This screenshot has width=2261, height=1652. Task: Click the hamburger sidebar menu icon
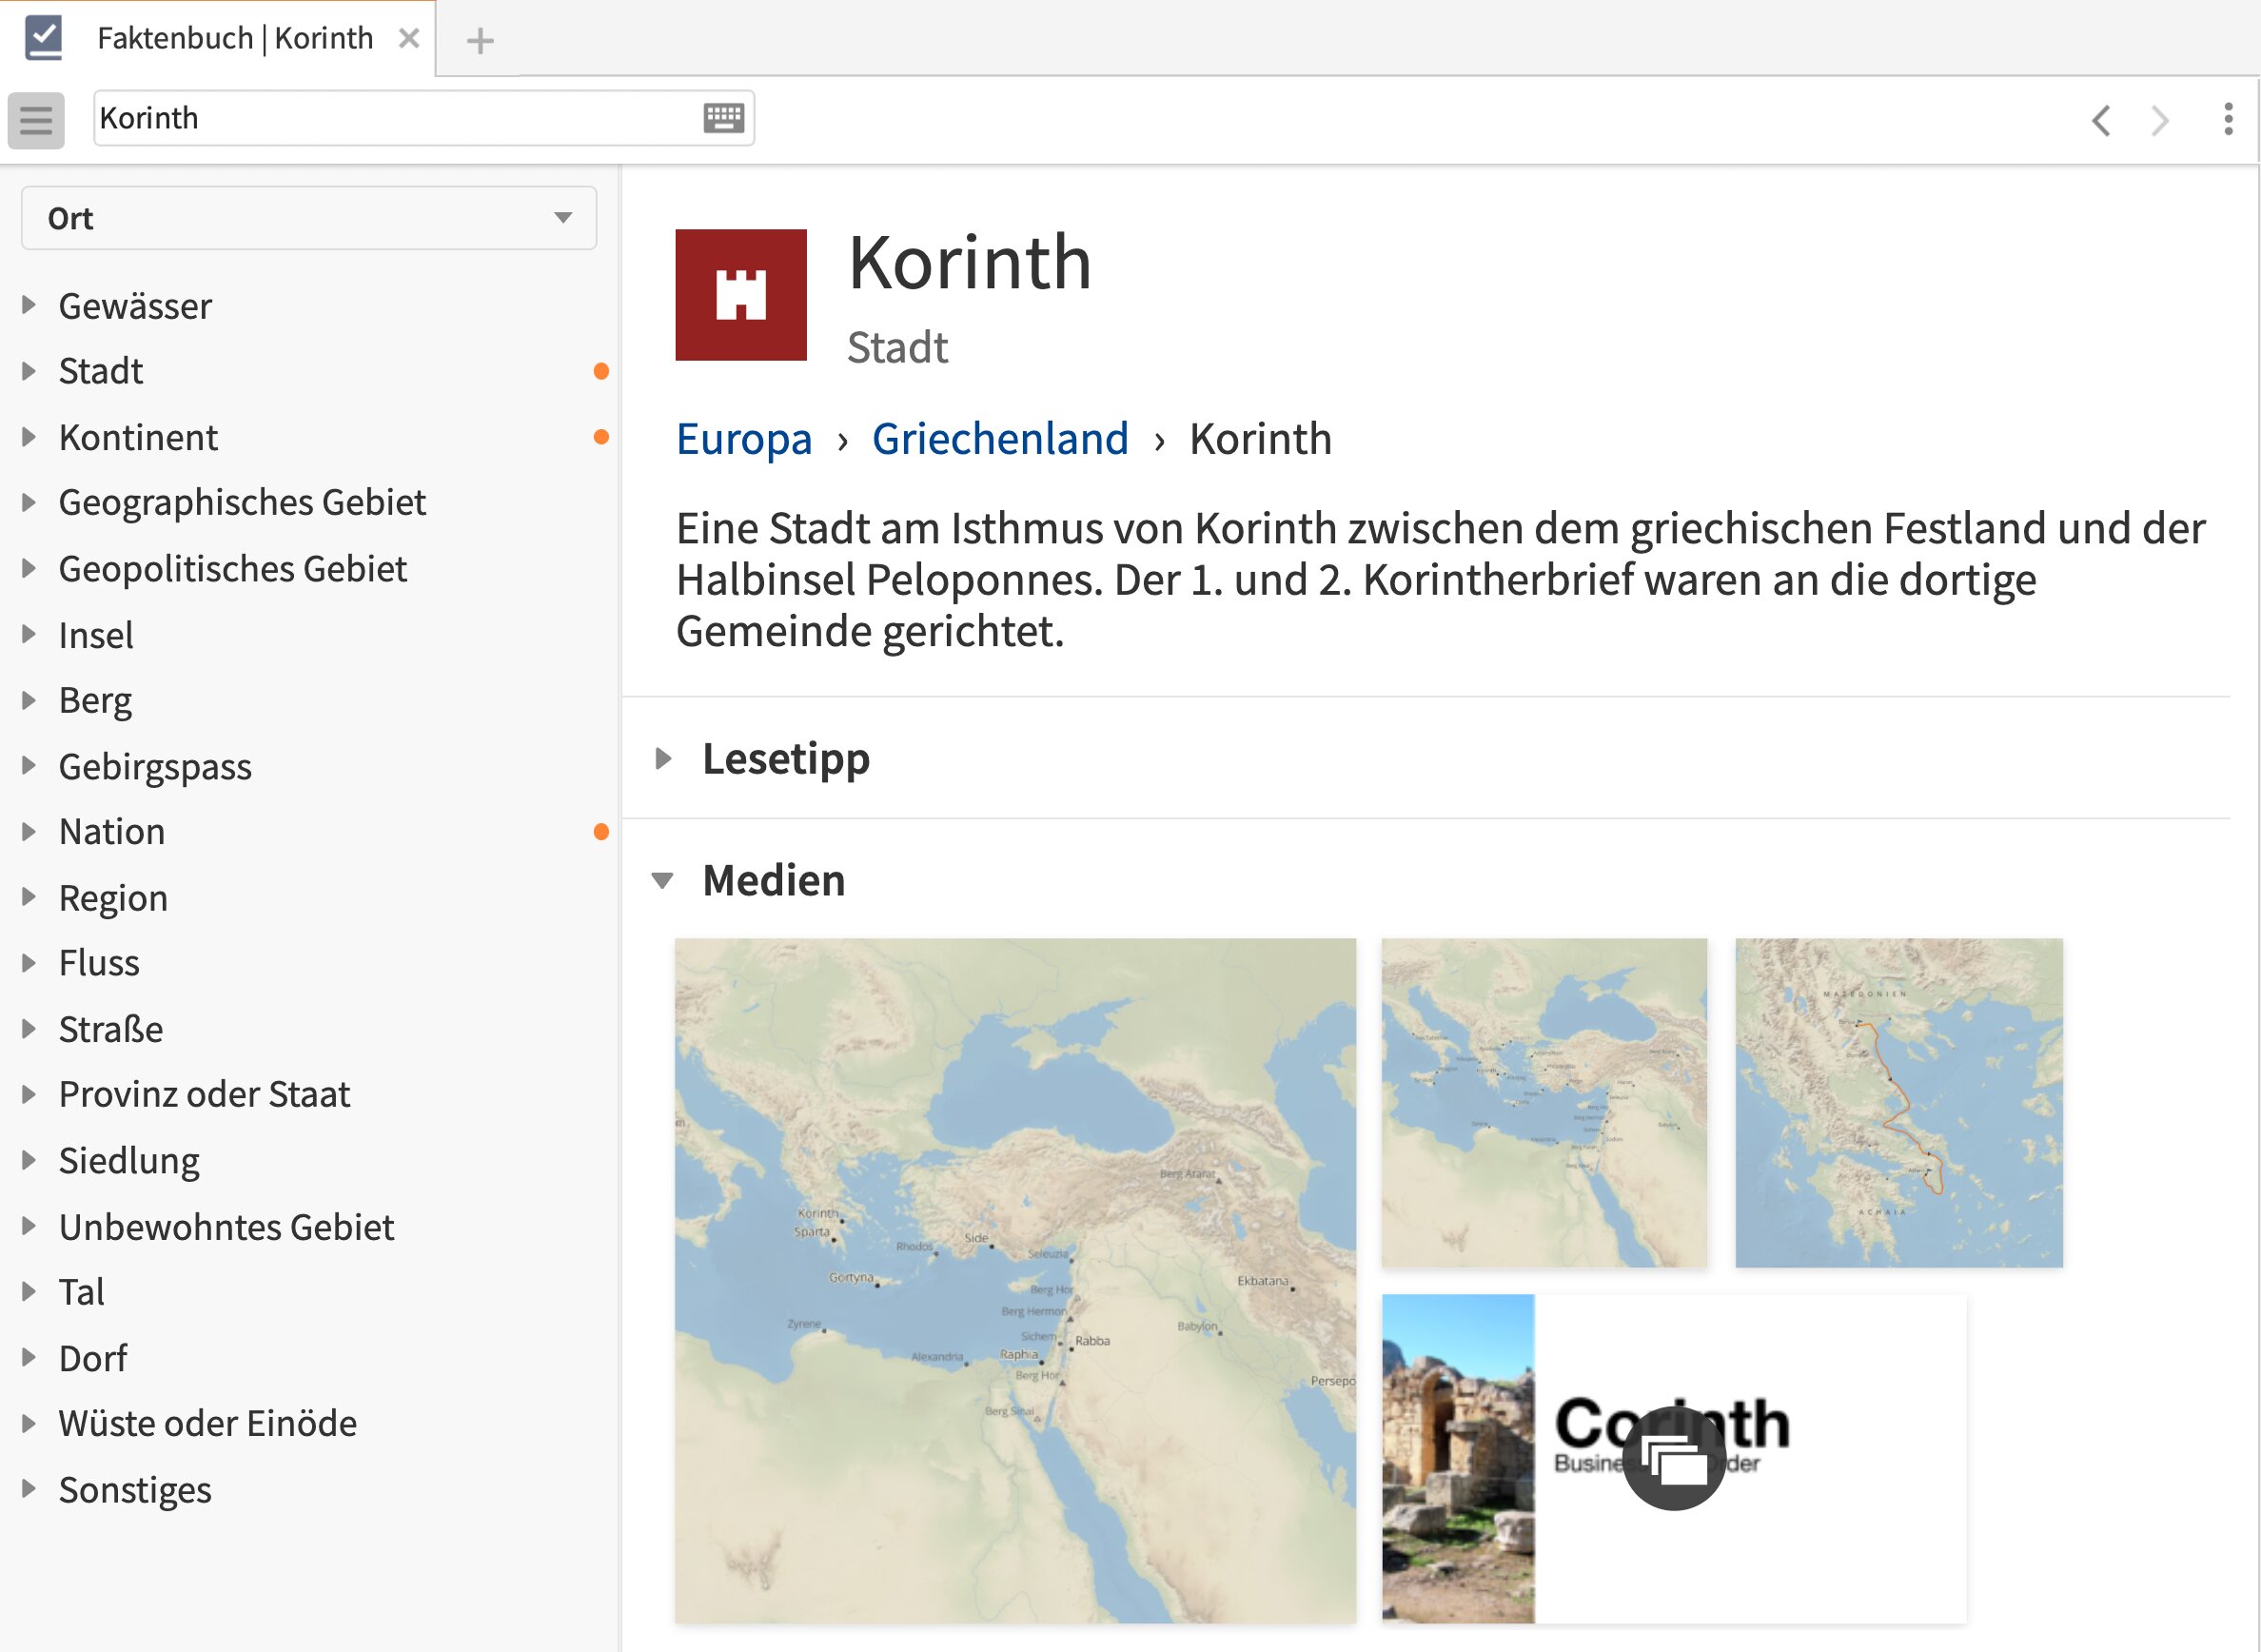[x=36, y=120]
